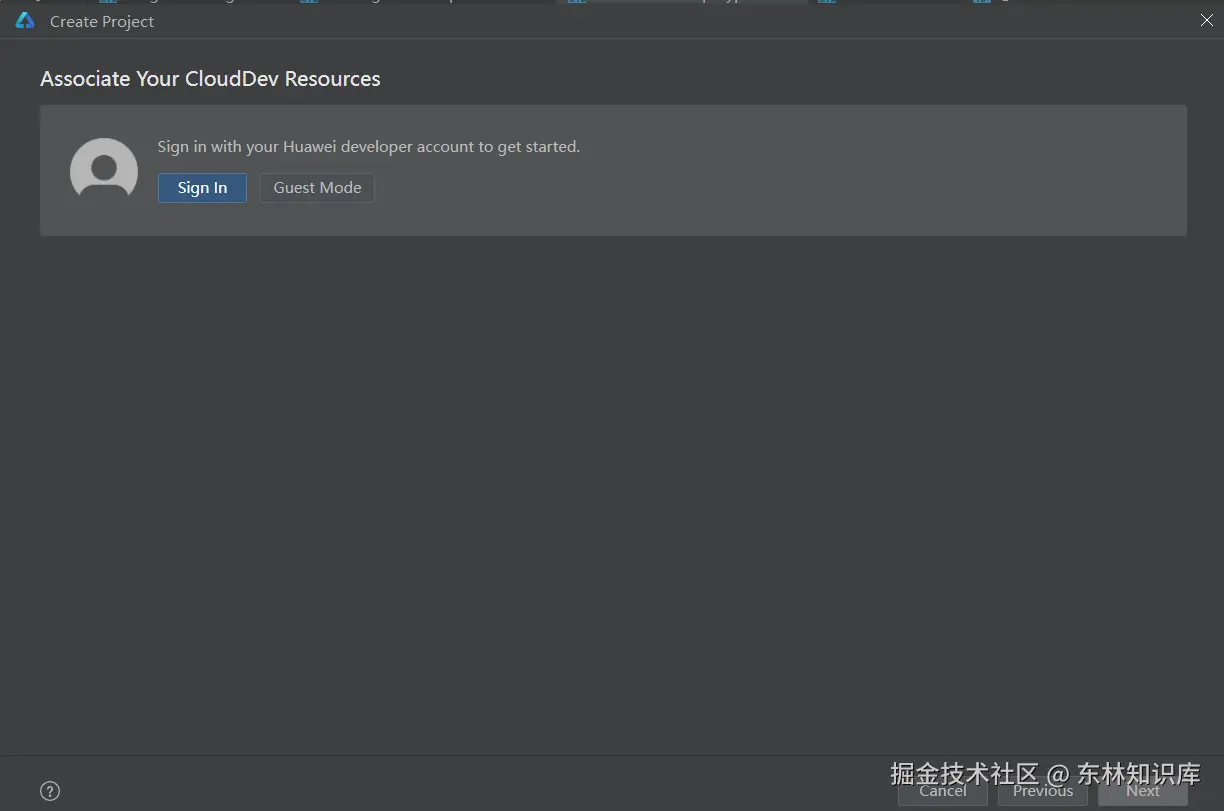The width and height of the screenshot is (1224, 811).
Task: Go back with the Previous button
Action: (1042, 791)
